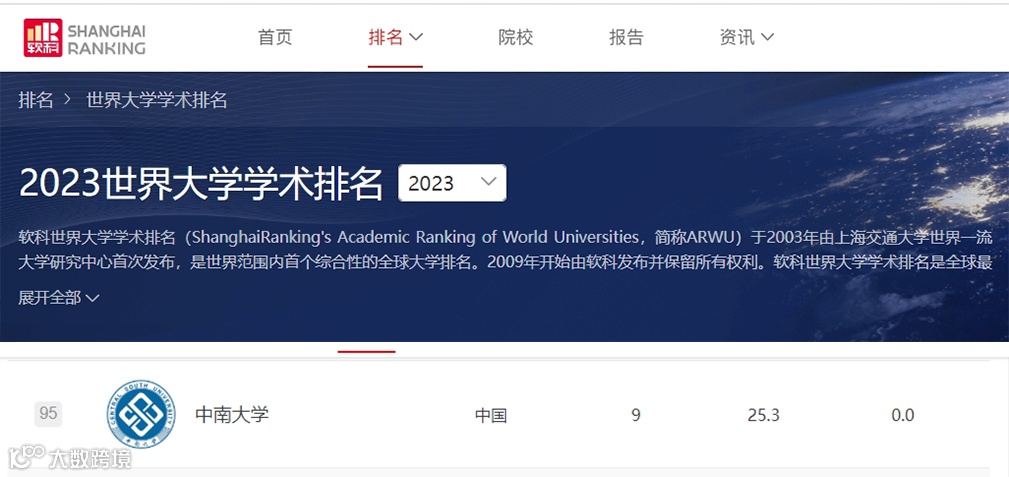
Task: Click the total score 25.3
Action: [x=763, y=415]
